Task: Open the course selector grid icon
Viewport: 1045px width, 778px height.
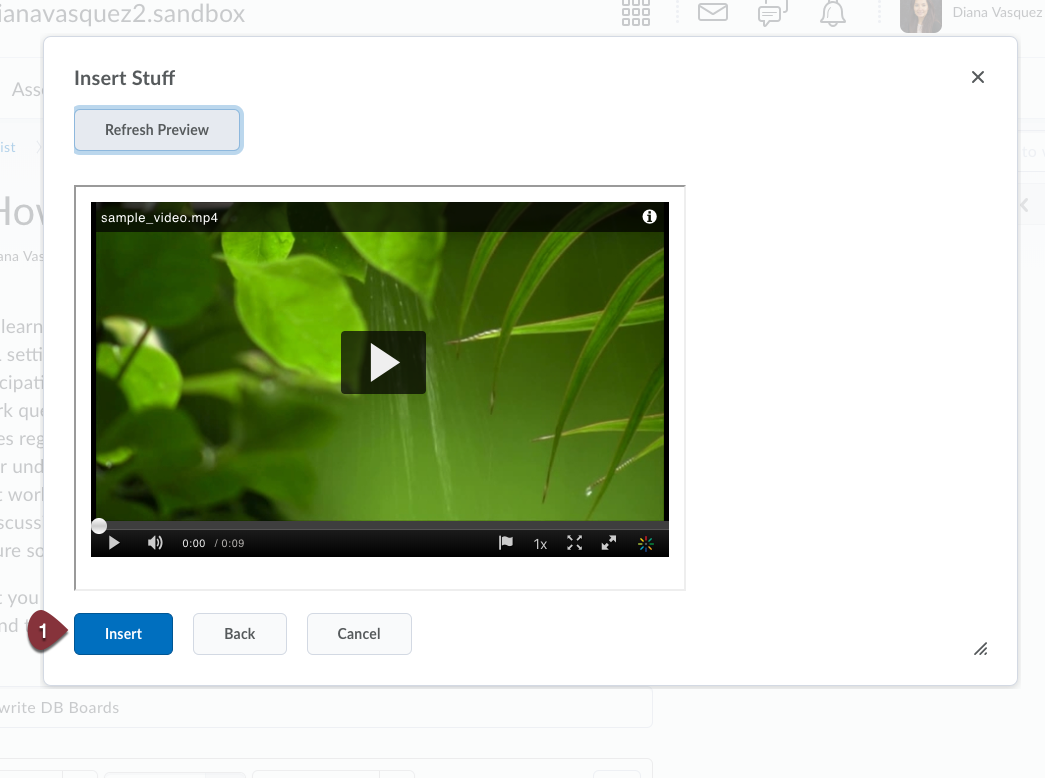Action: (x=636, y=13)
